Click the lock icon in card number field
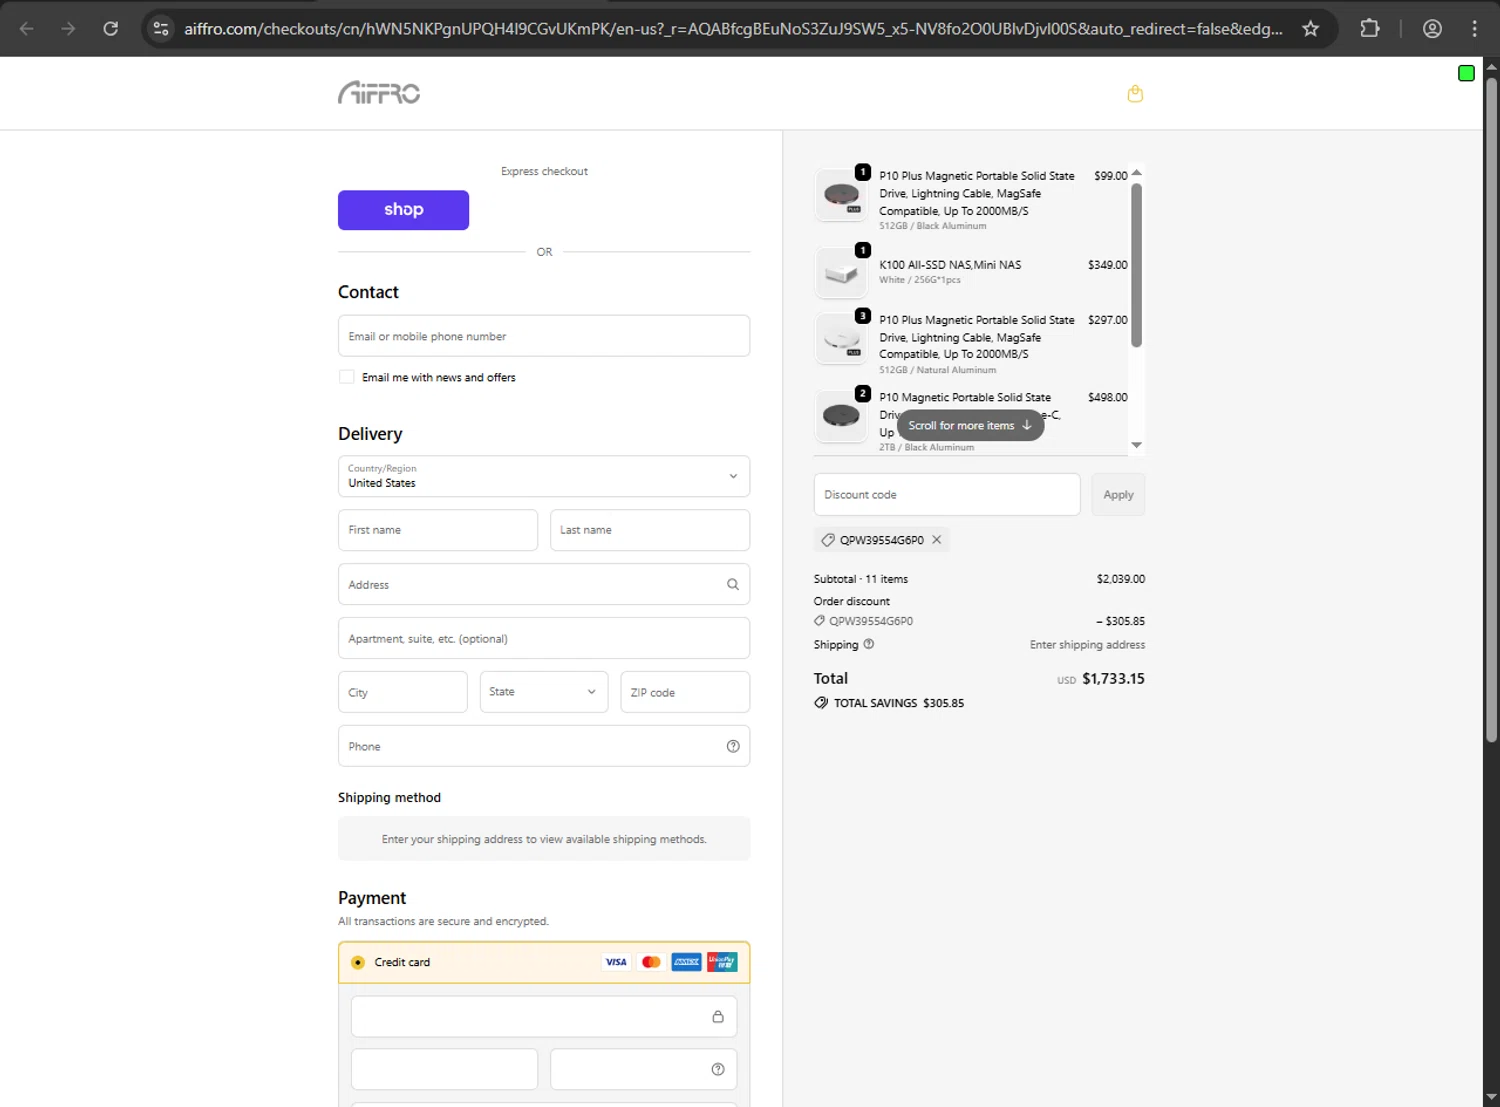The width and height of the screenshot is (1500, 1107). point(718,1017)
